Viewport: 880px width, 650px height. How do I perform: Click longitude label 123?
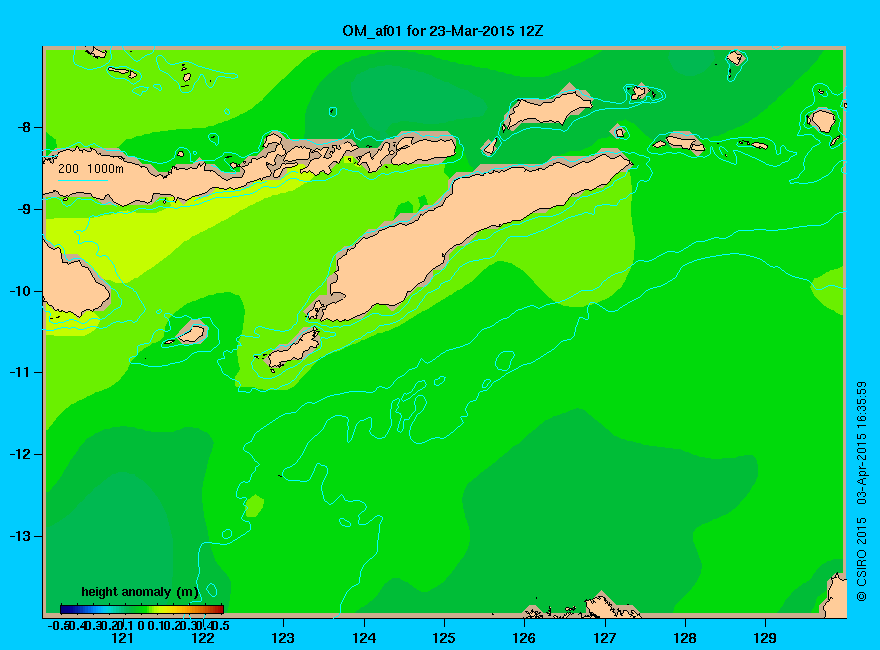point(283,638)
